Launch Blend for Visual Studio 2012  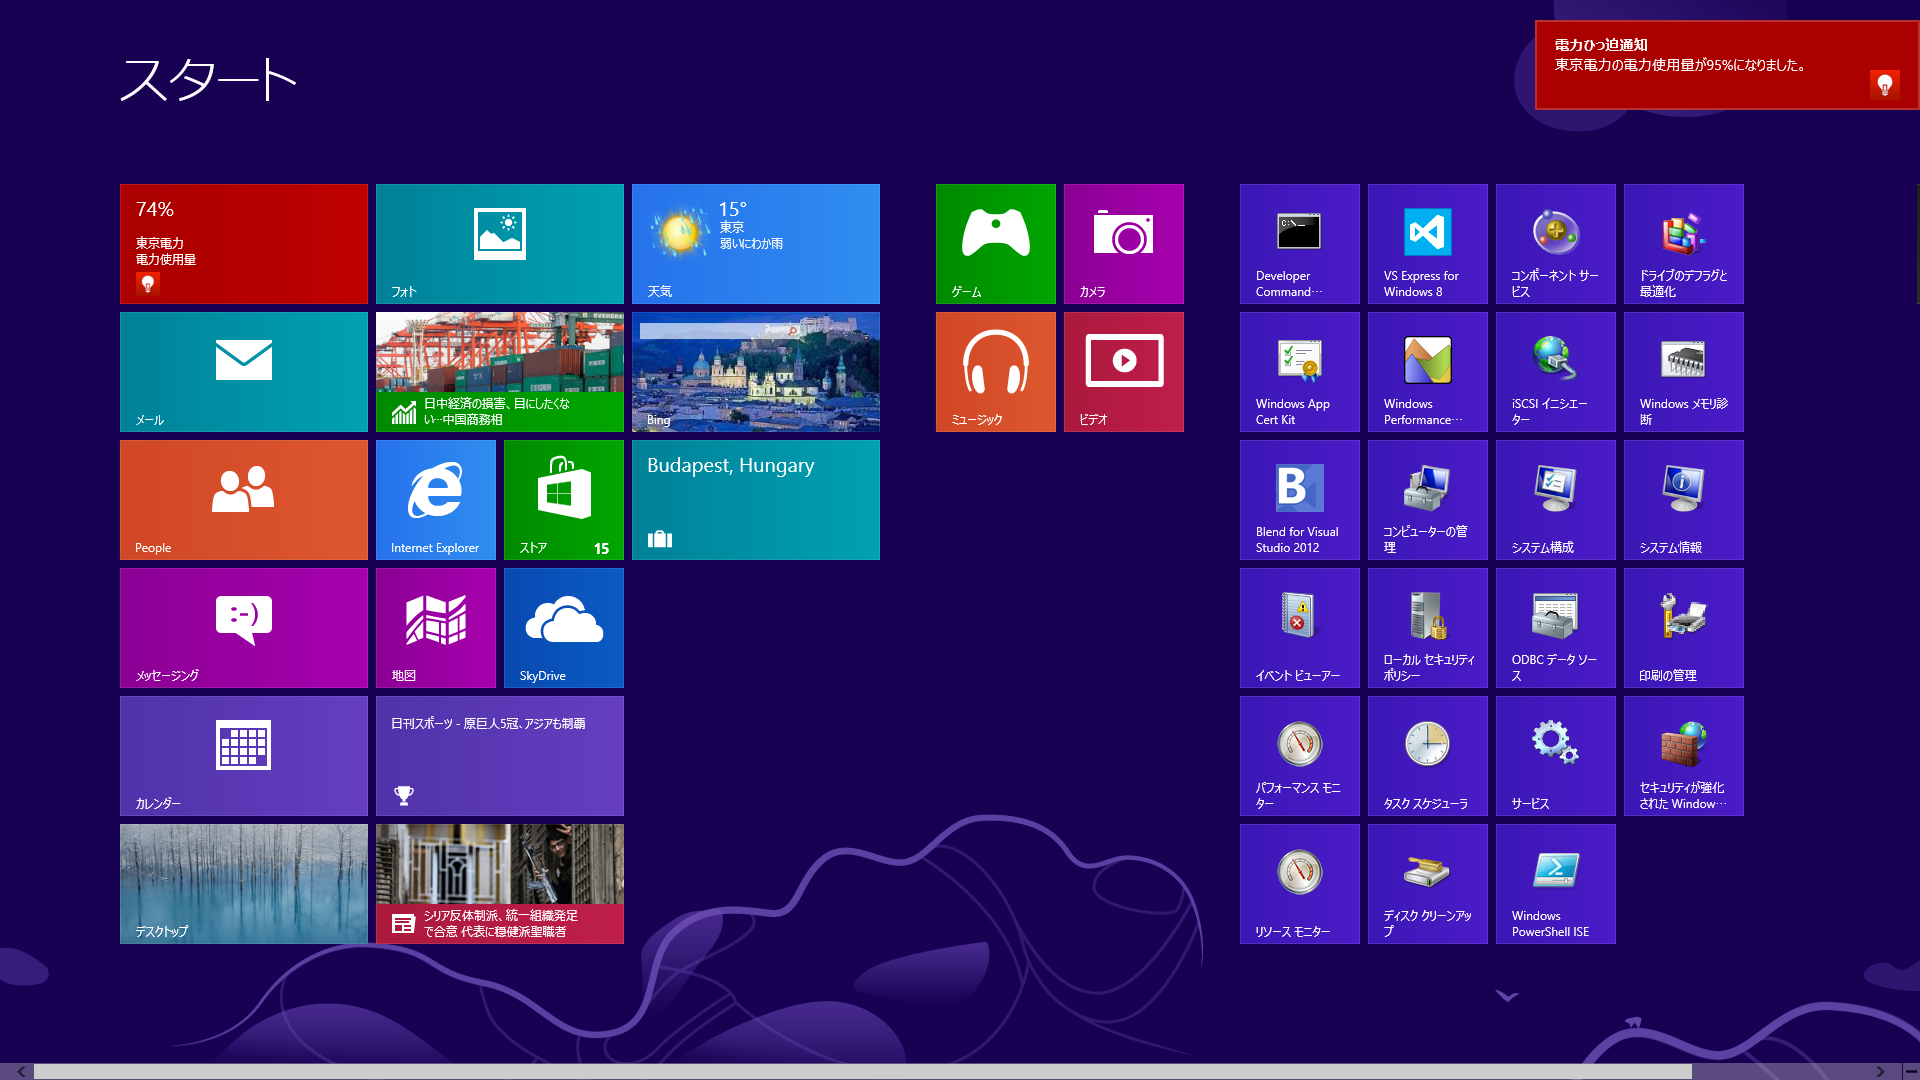tap(1299, 499)
